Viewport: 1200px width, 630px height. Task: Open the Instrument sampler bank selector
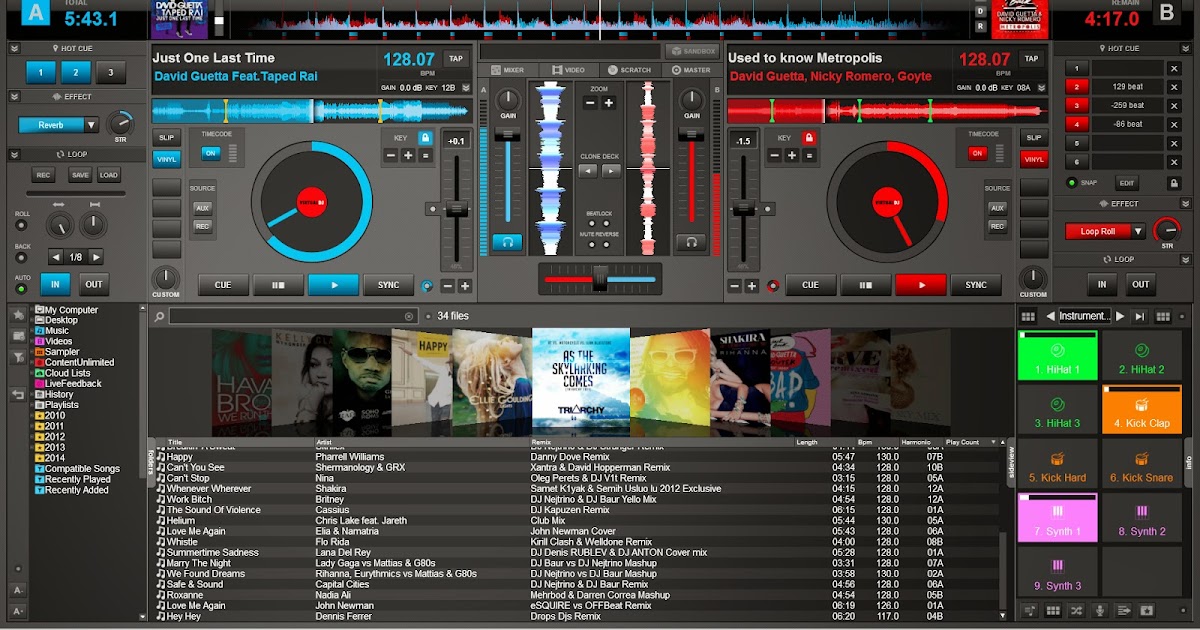coord(1085,316)
